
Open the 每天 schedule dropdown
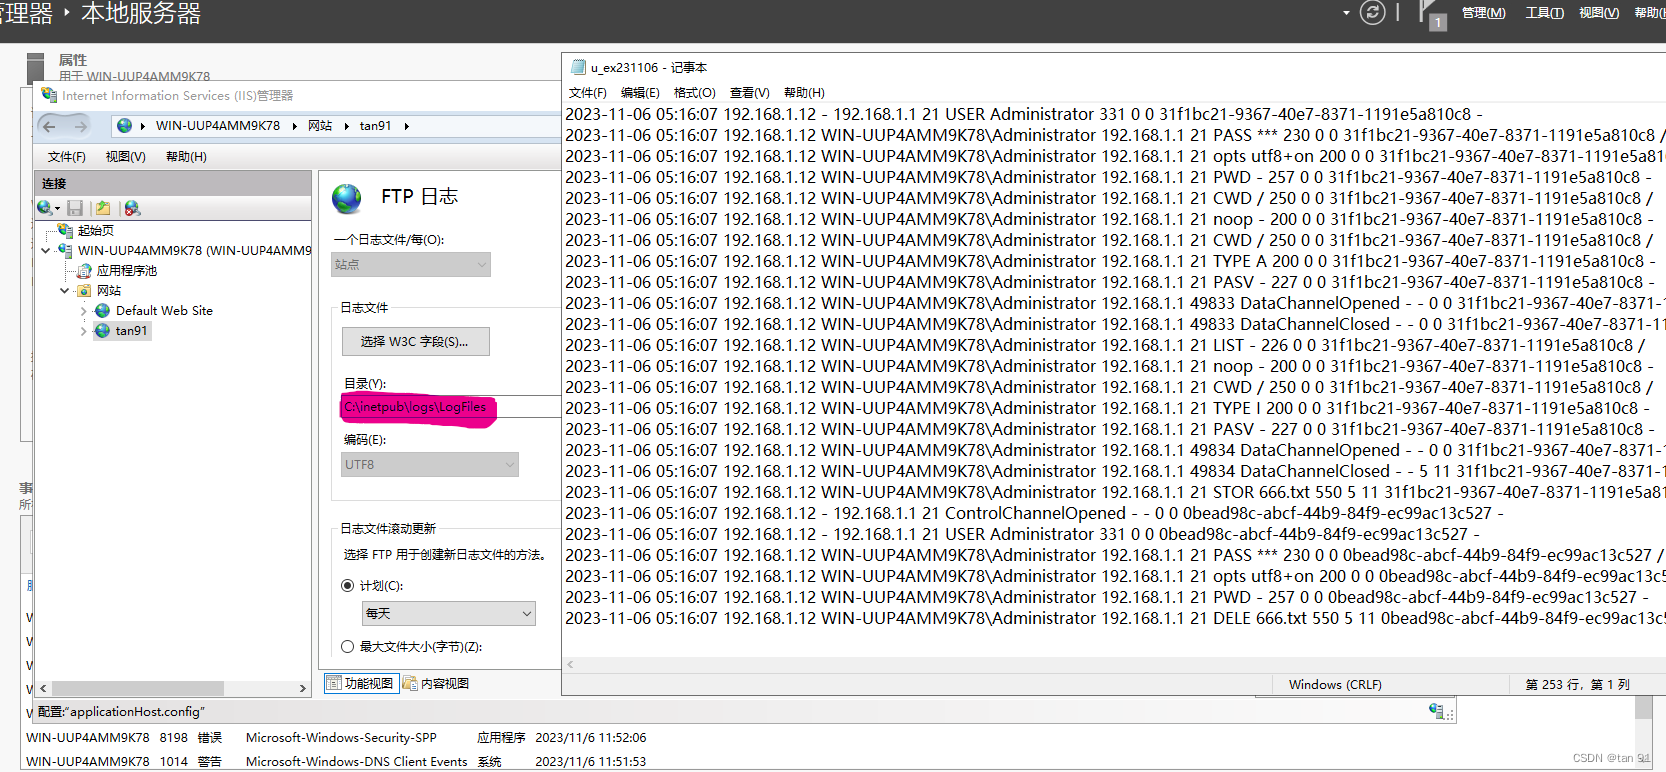(449, 613)
